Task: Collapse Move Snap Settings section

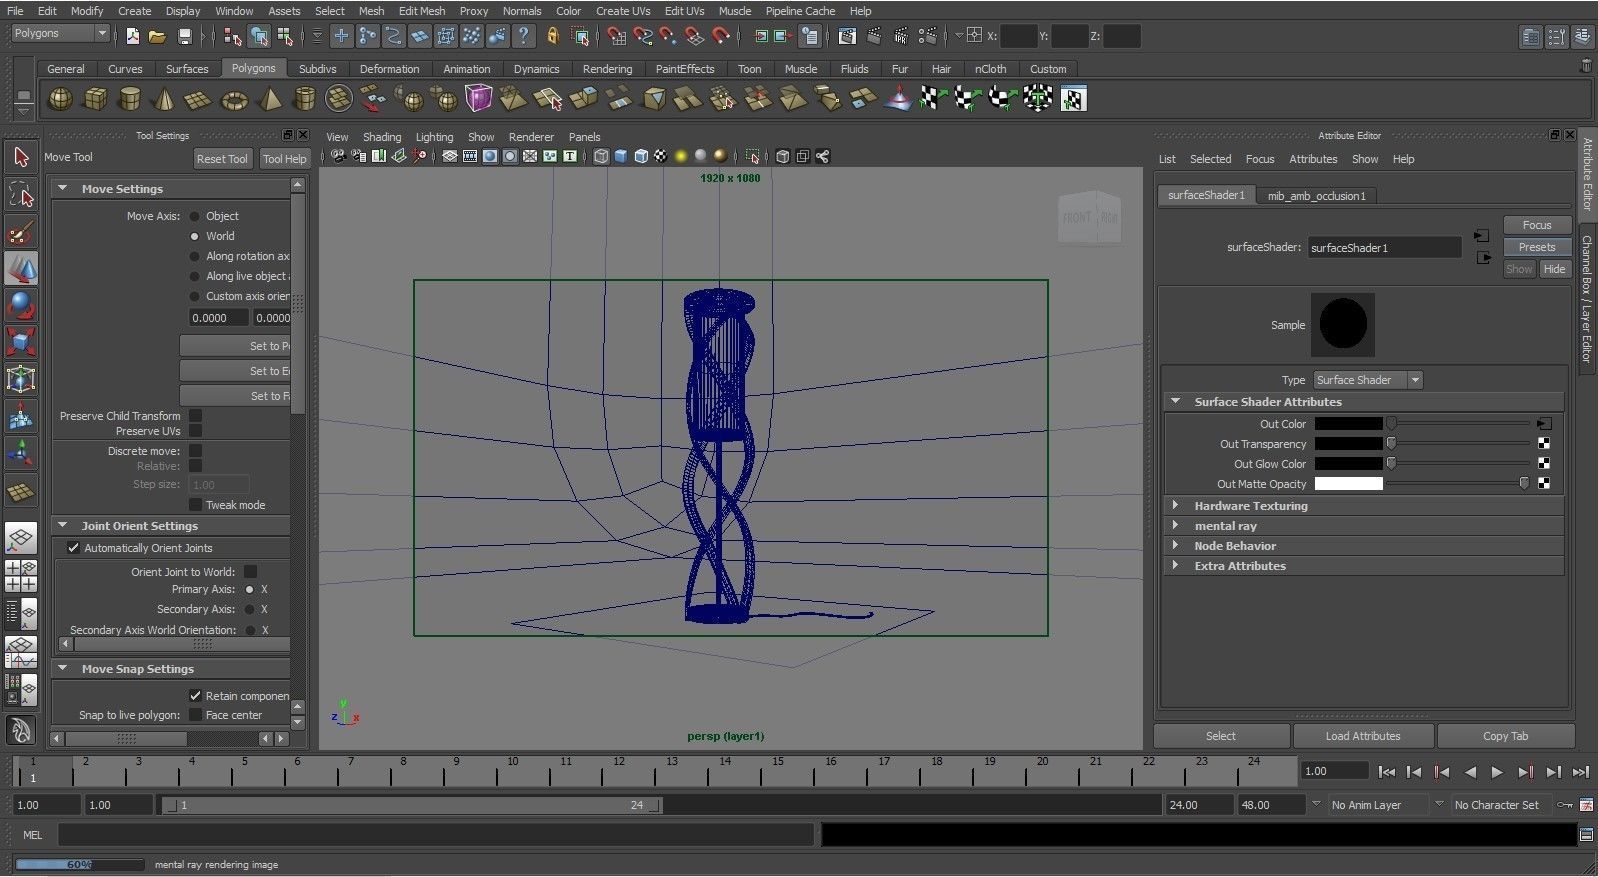Action: 63,668
